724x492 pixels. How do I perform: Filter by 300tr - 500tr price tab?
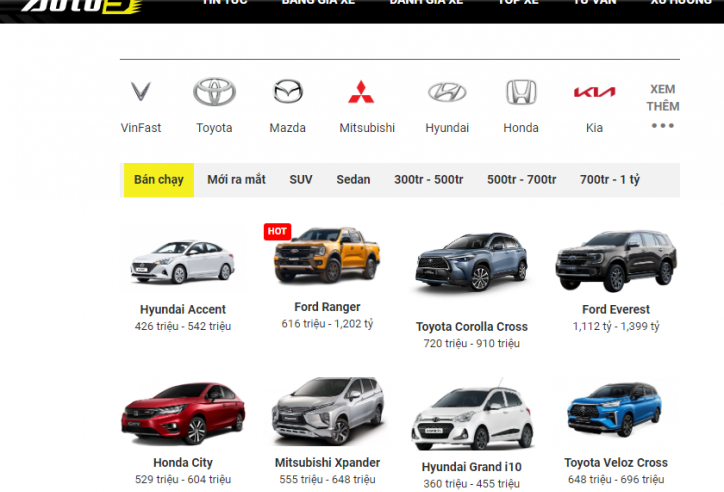pos(428,180)
